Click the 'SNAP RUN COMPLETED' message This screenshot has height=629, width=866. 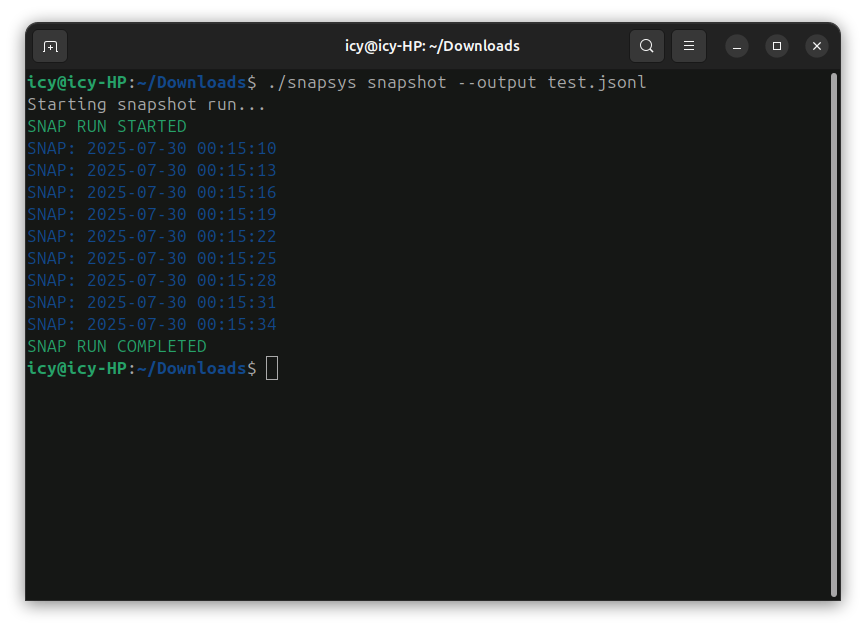(x=116, y=346)
